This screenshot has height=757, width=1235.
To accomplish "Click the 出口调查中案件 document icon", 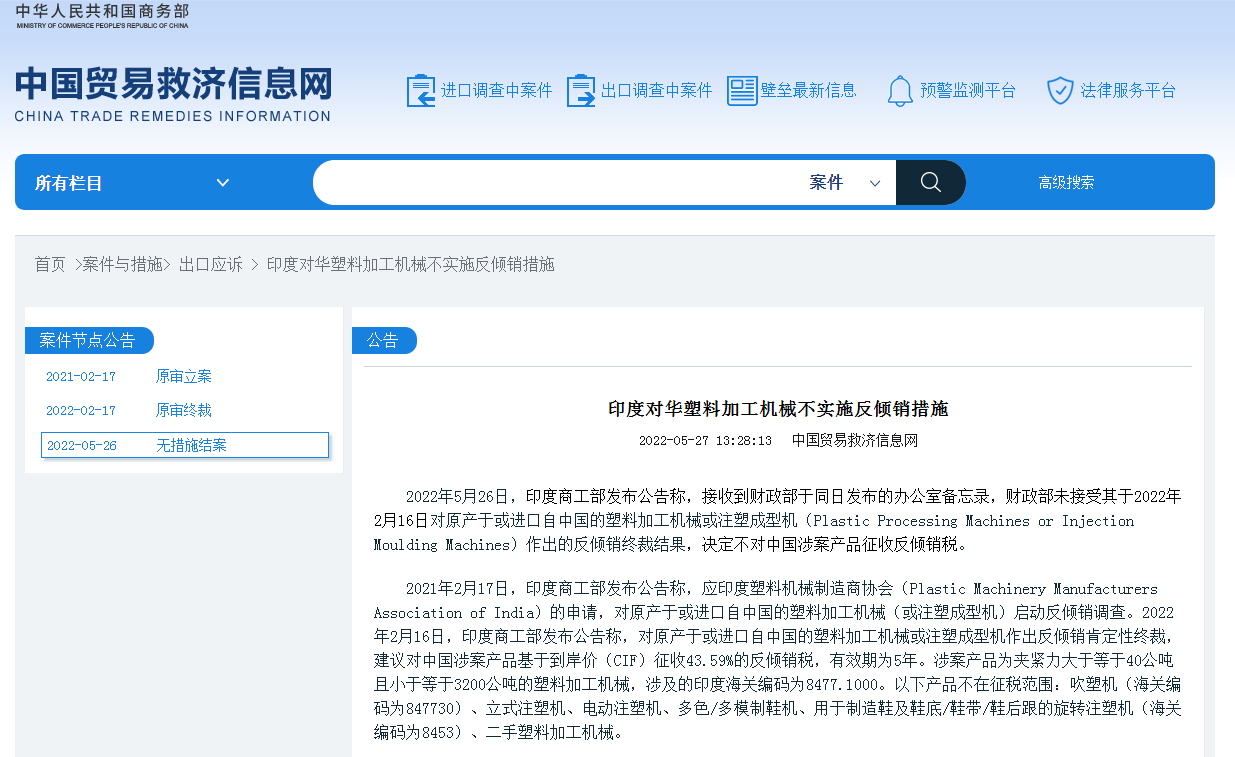I will tap(581, 91).
